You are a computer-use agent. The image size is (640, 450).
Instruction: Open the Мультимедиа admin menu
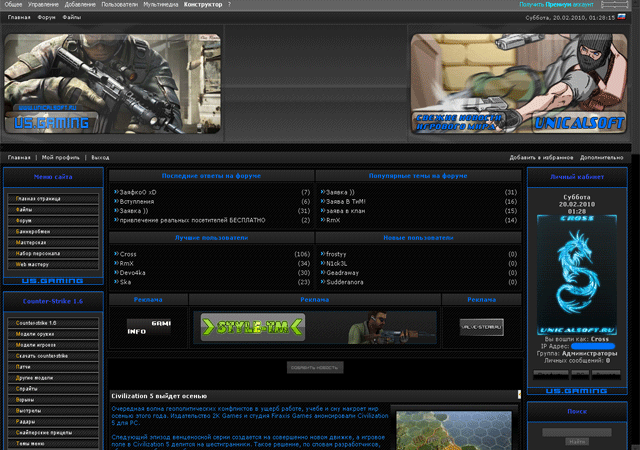[161, 5]
